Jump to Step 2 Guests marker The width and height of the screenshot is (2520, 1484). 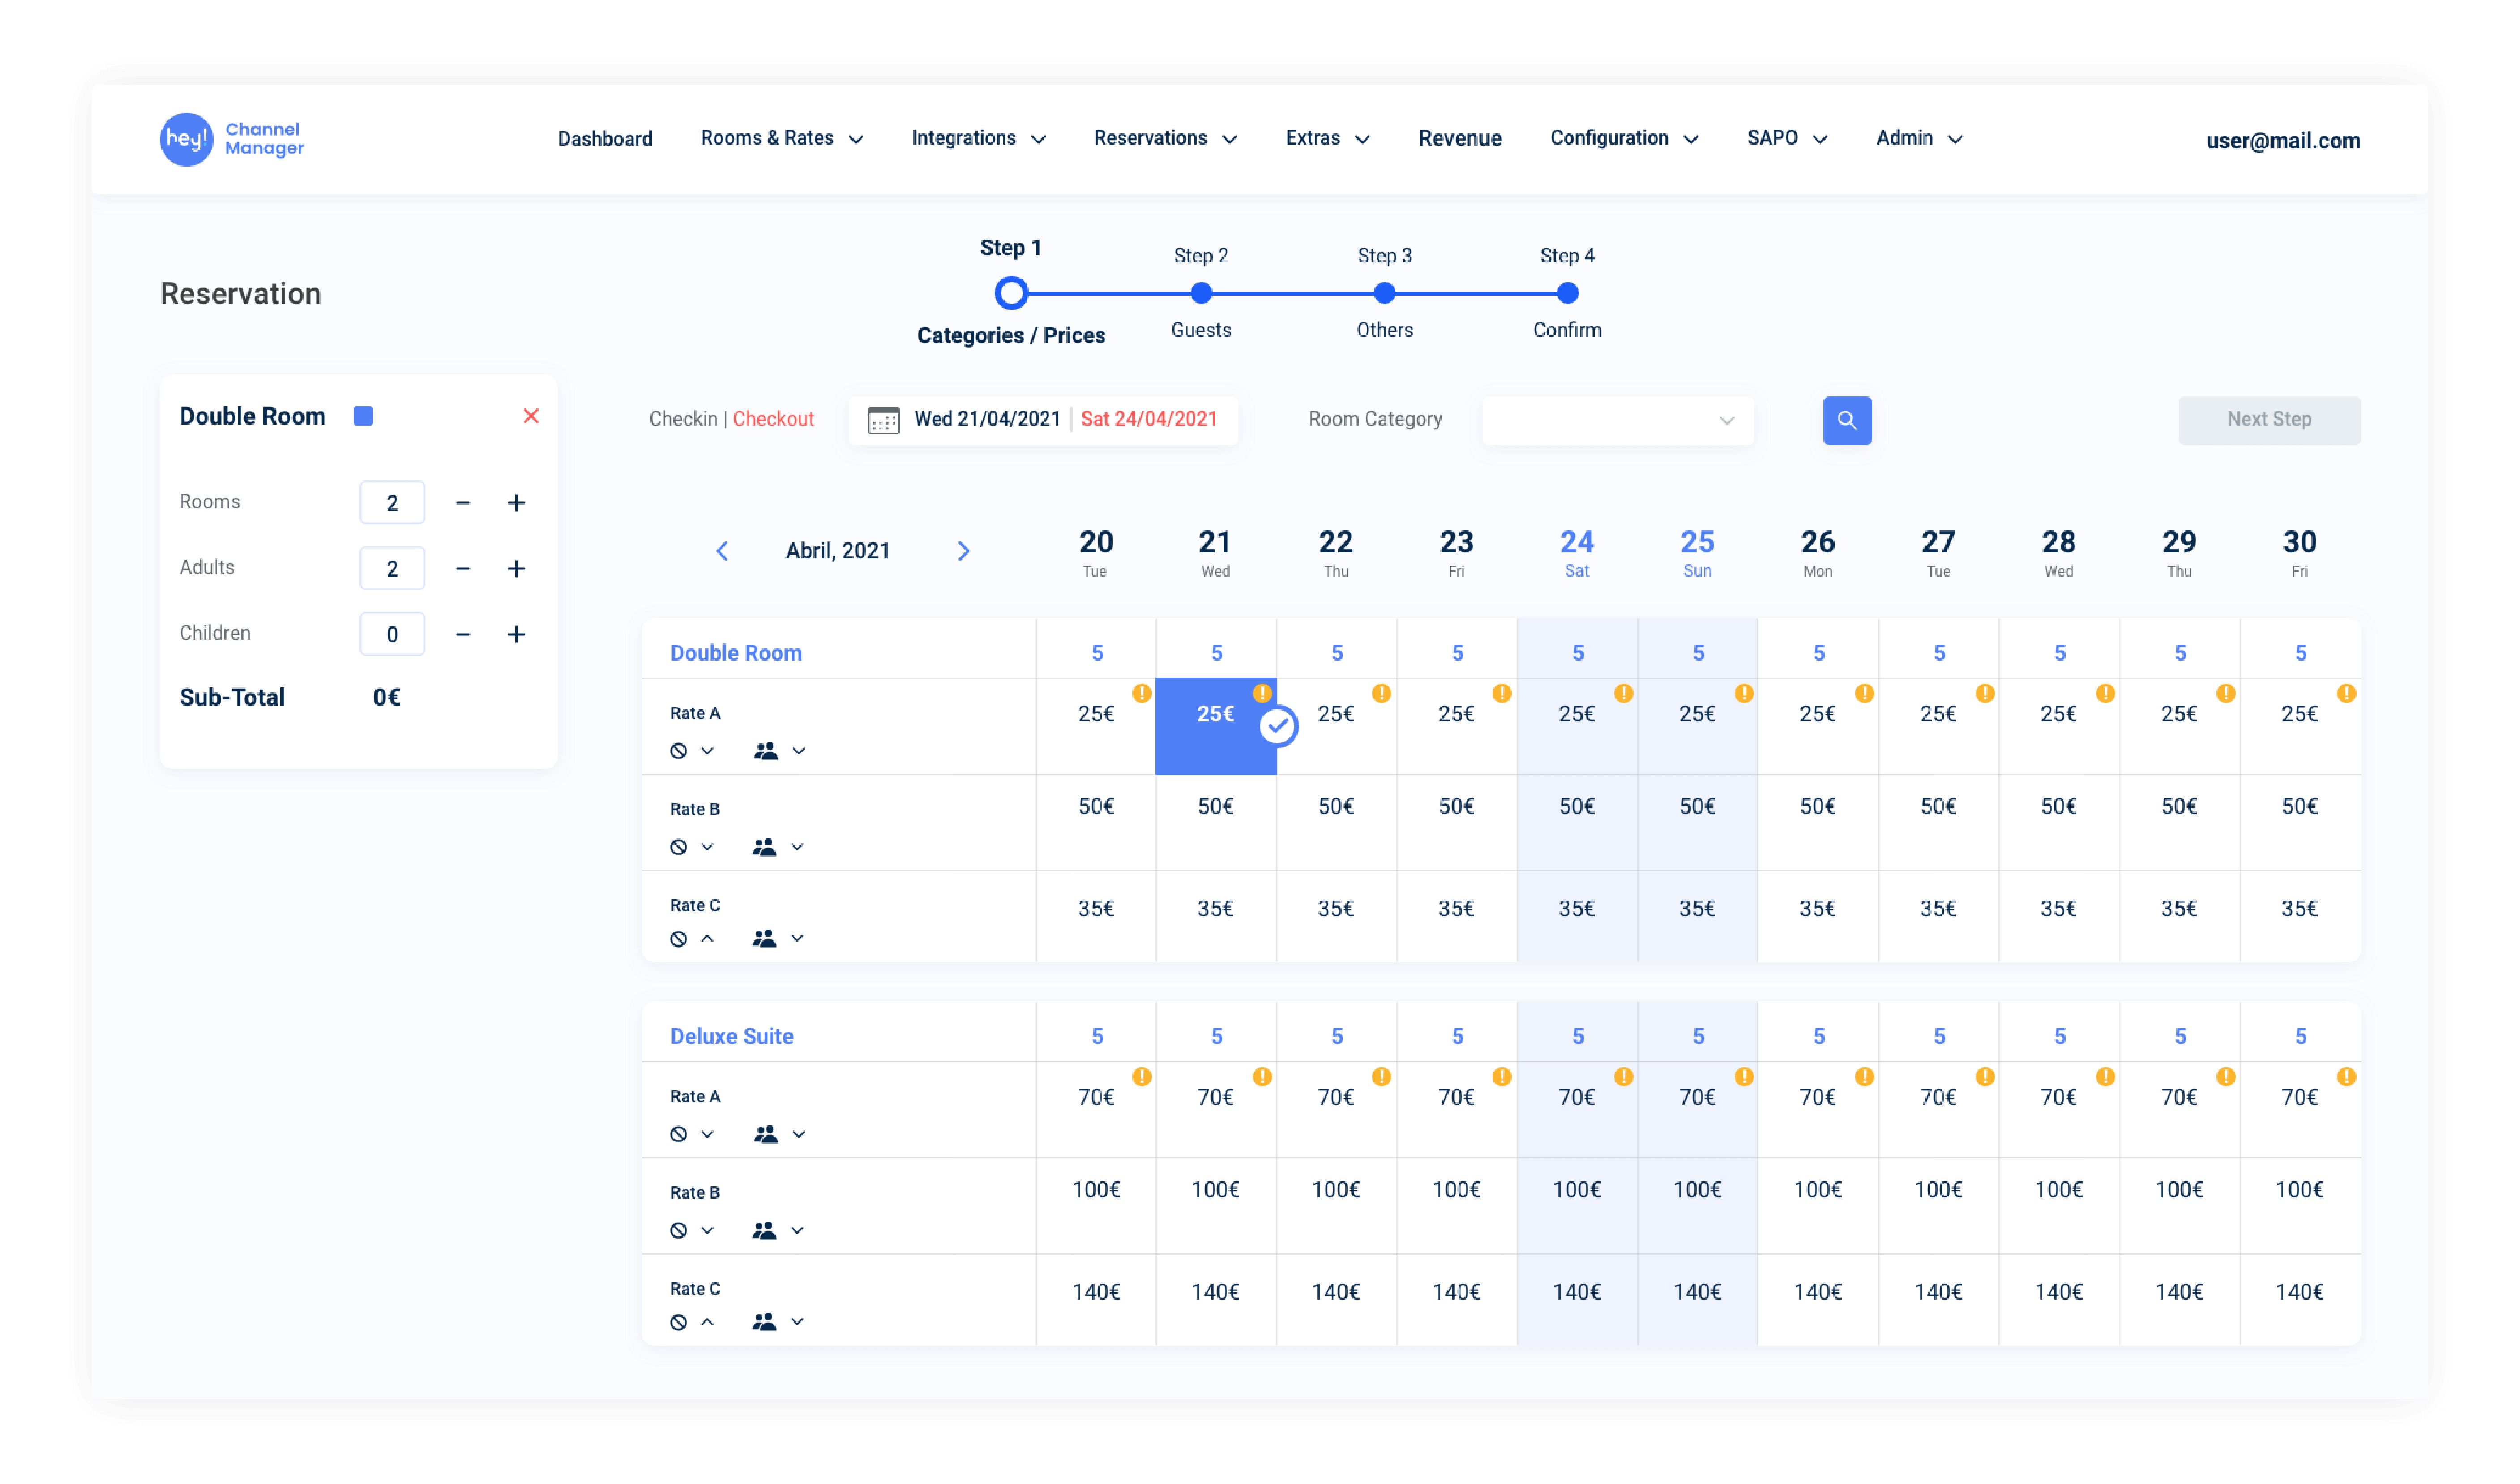coord(1201,293)
